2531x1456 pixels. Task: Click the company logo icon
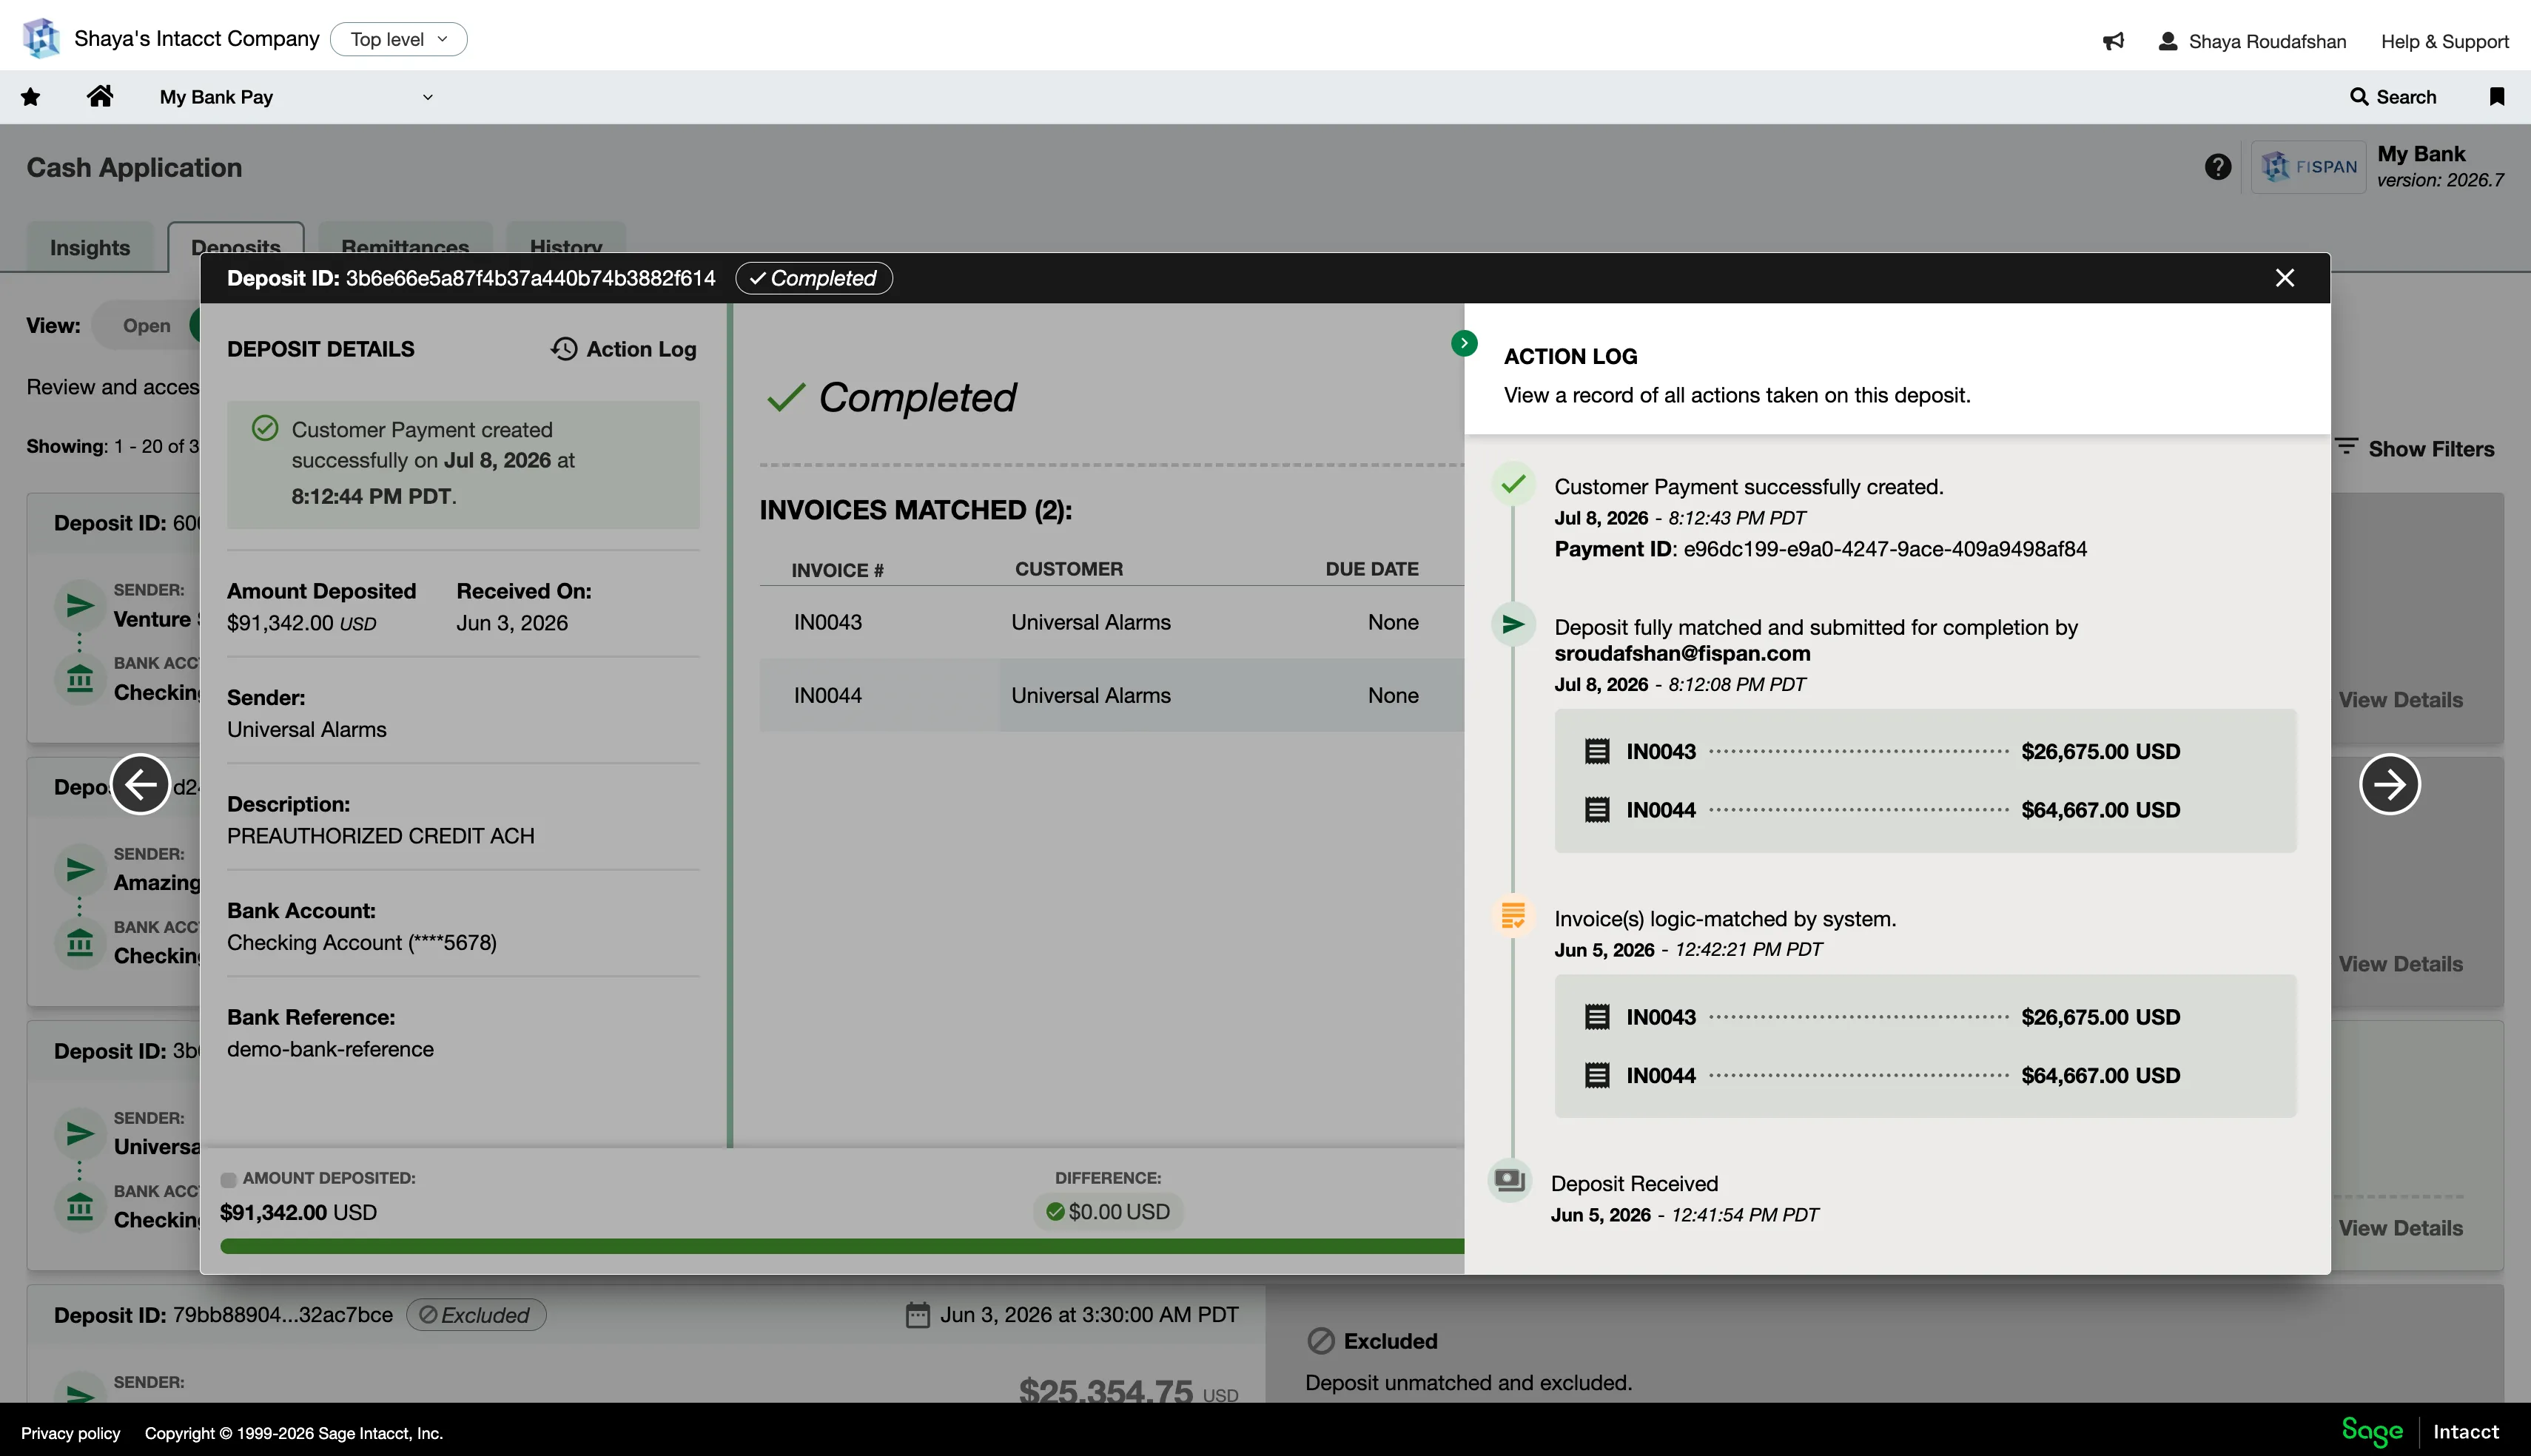coord(41,38)
